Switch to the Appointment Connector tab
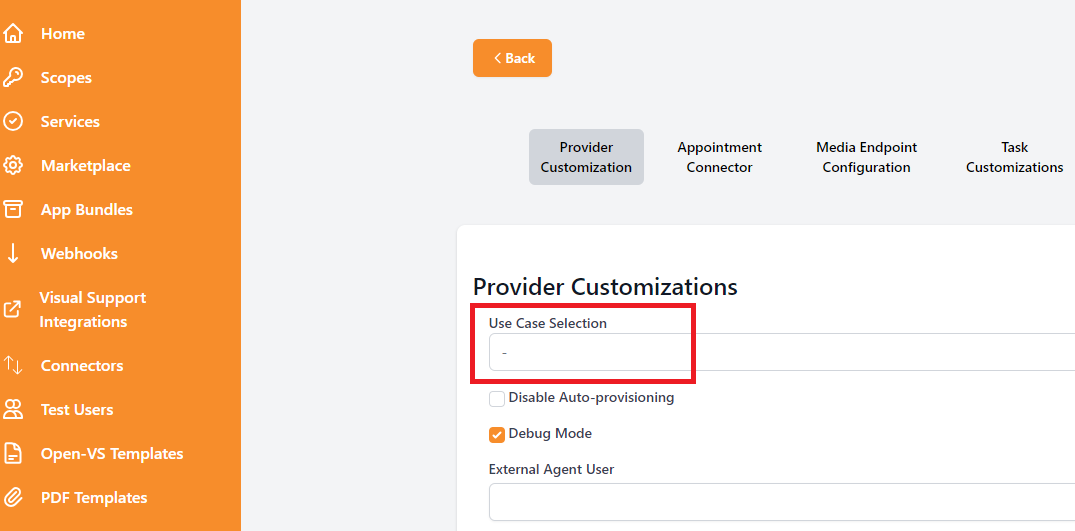 [719, 157]
